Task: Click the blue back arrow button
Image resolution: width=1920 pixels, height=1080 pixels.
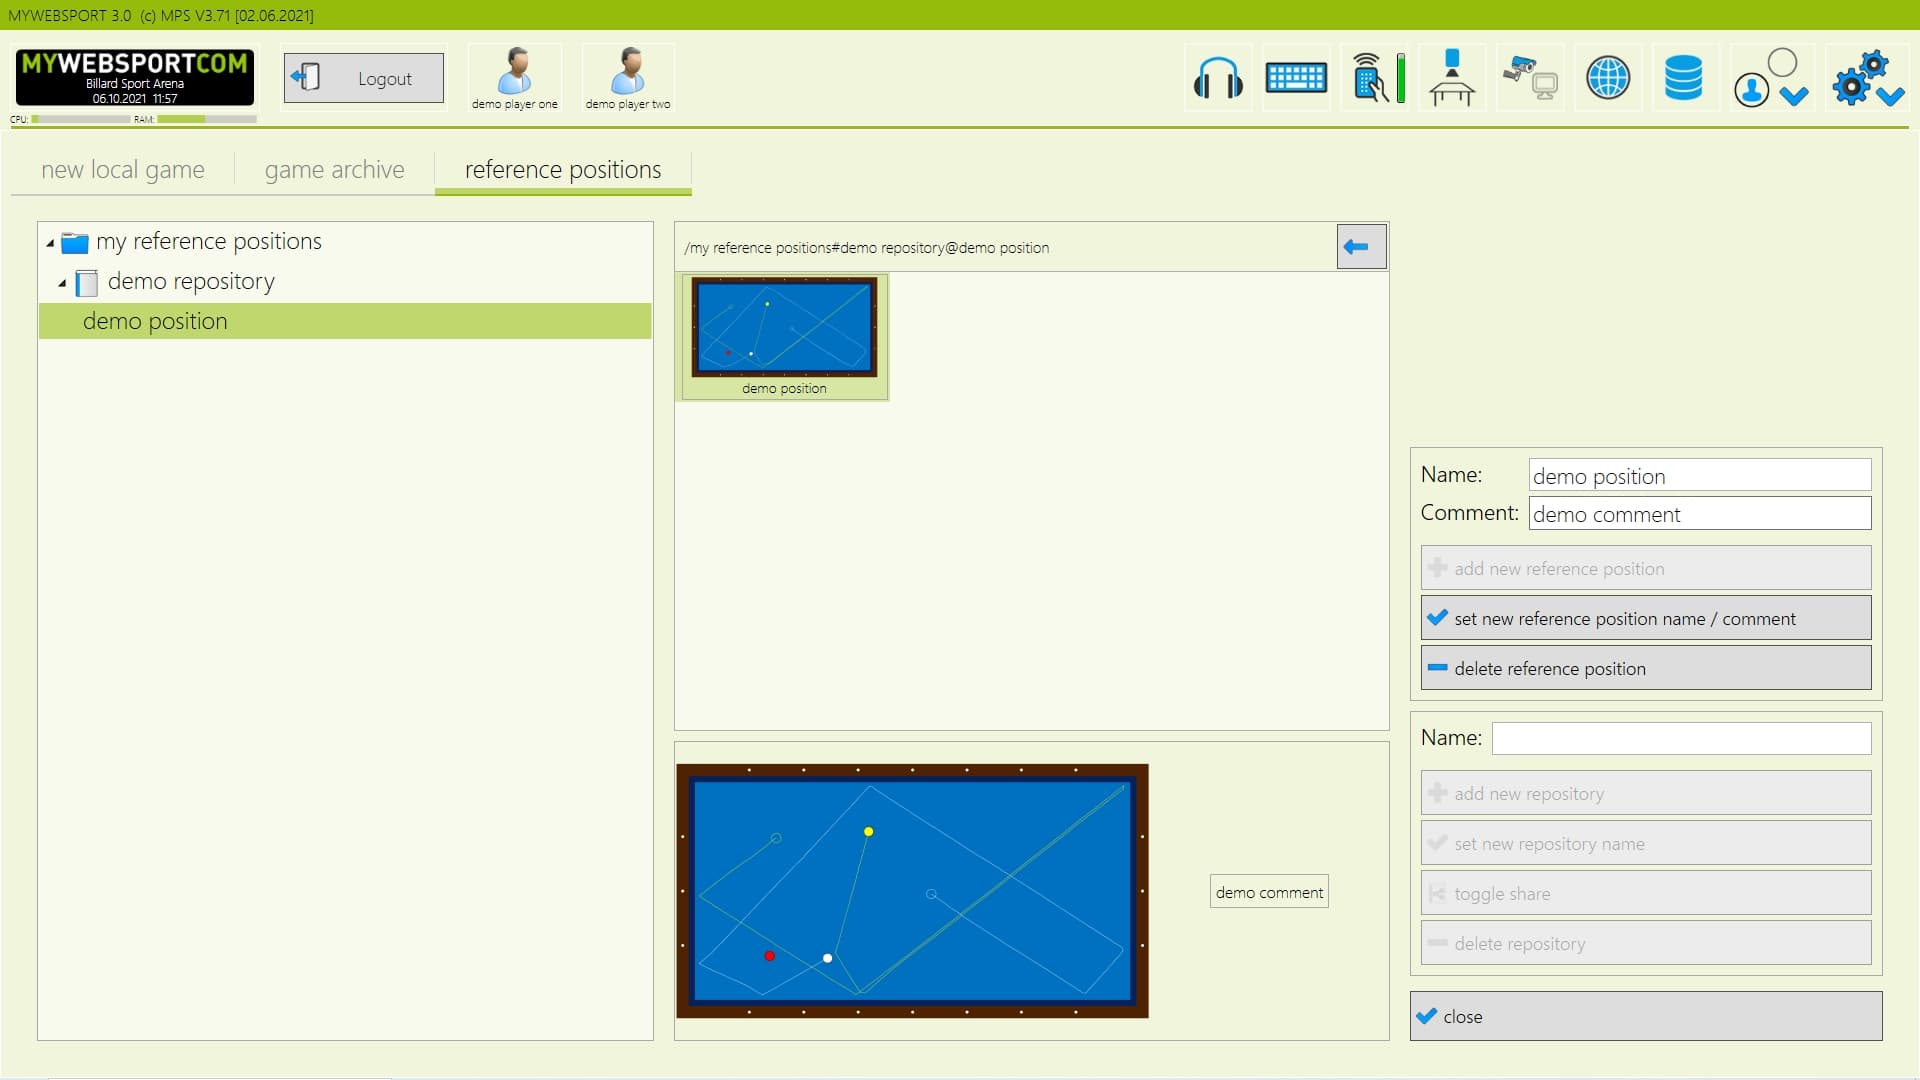Action: (1361, 247)
